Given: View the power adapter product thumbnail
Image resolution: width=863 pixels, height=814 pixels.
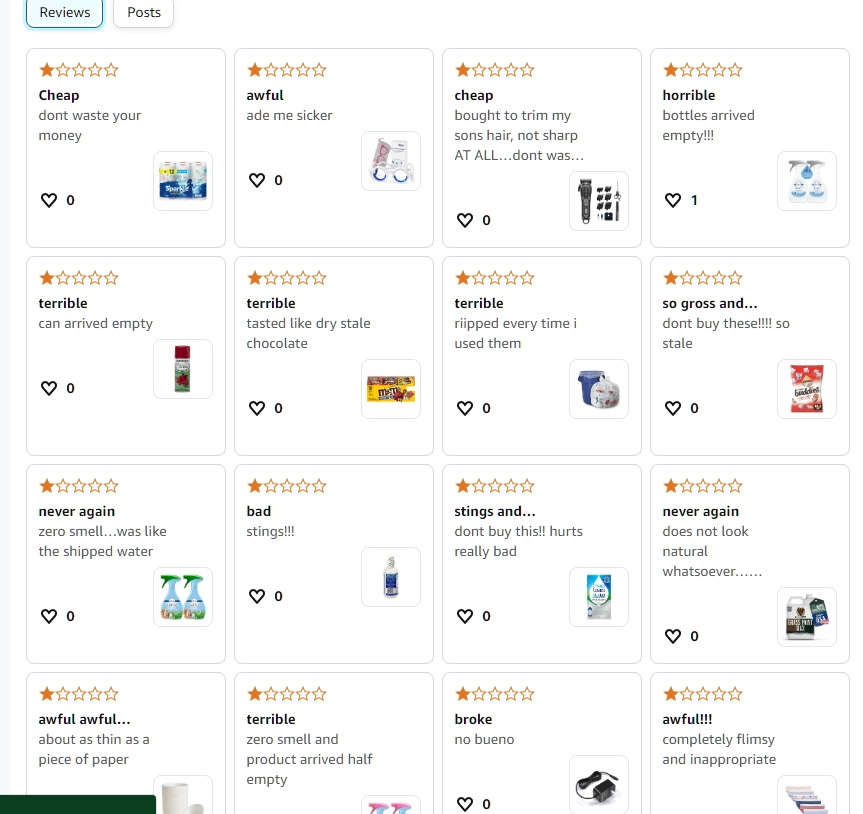Looking at the screenshot, I should click(599, 785).
